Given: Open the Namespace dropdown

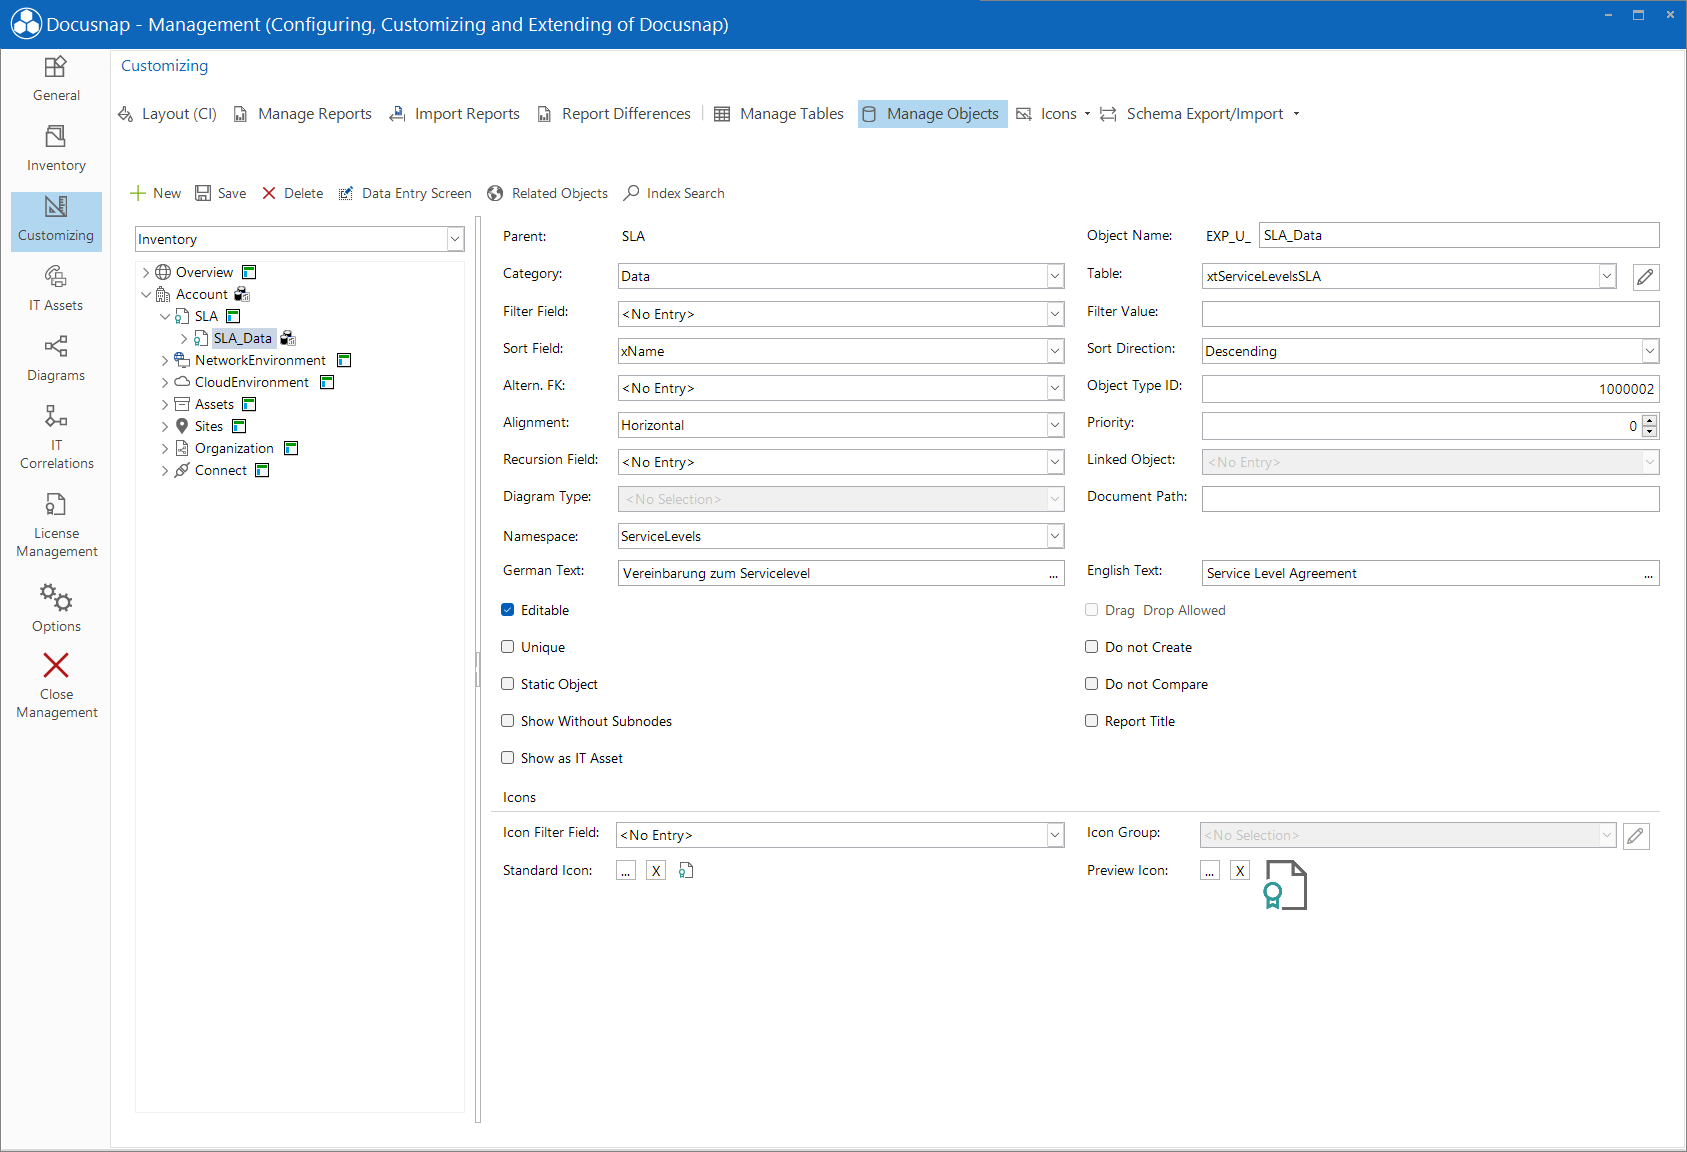Looking at the screenshot, I should pyautogui.click(x=1055, y=536).
